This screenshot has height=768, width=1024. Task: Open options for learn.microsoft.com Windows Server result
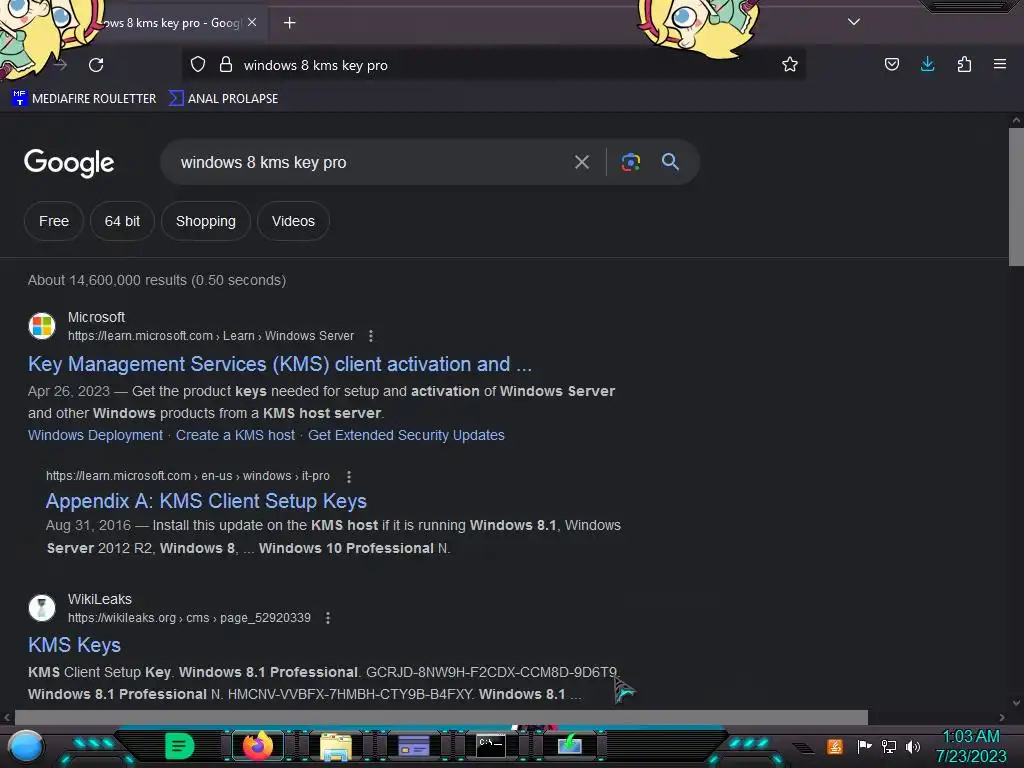[x=371, y=336]
